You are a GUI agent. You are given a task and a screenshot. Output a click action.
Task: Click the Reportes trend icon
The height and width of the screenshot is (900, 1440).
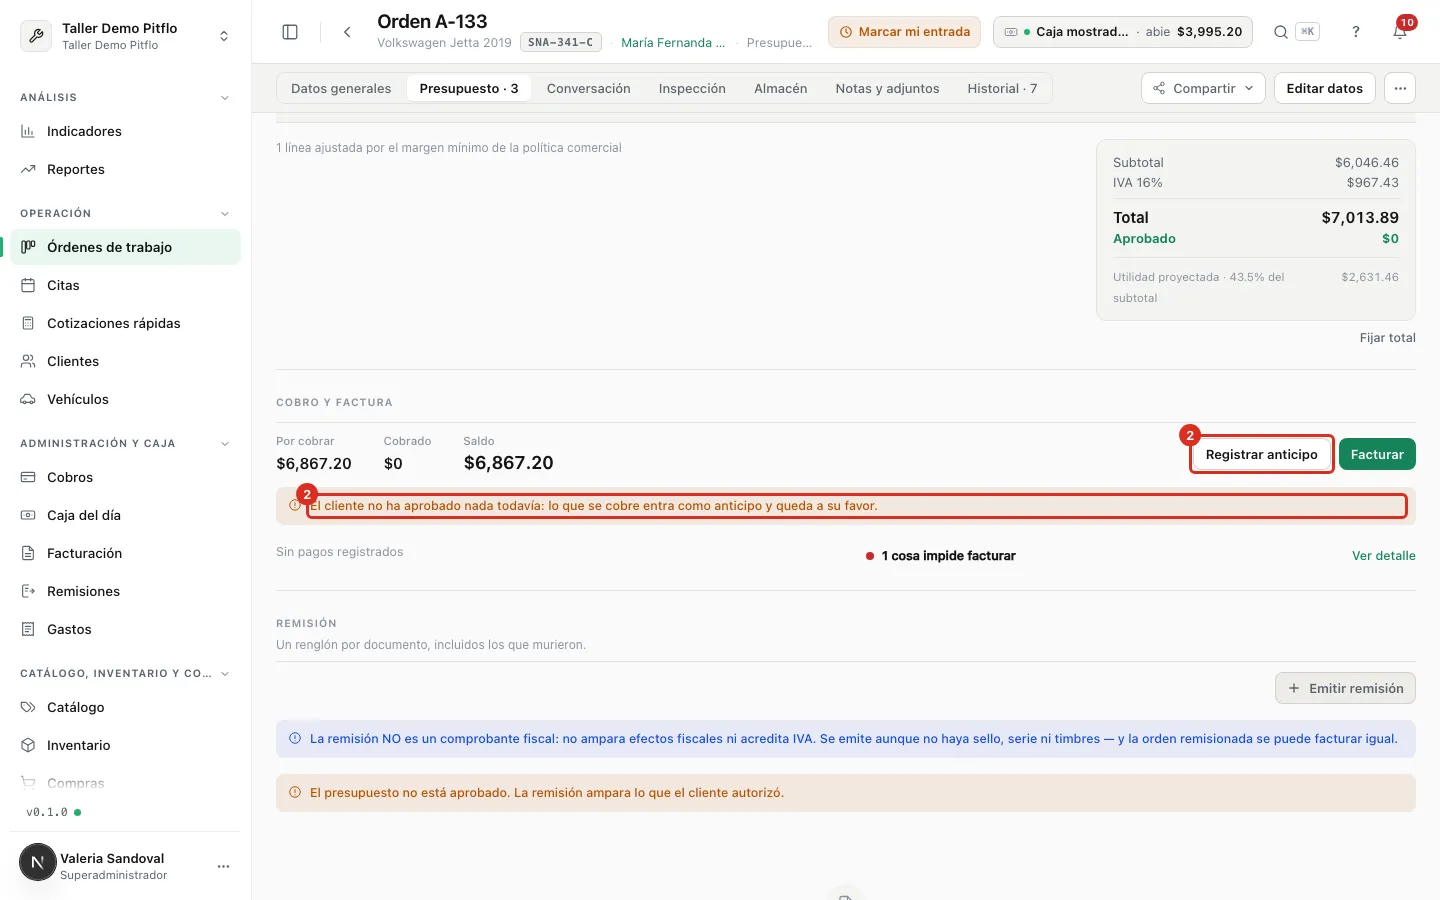tap(28, 169)
